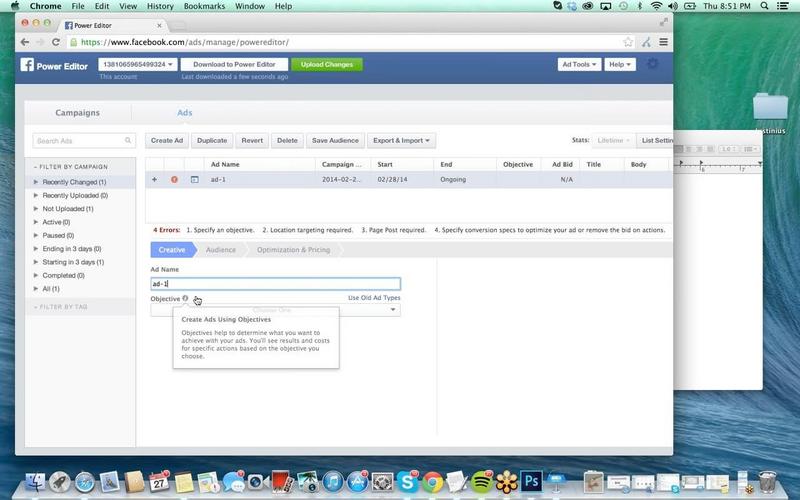
Task: Click into the Ad Name input field
Action: (x=276, y=284)
